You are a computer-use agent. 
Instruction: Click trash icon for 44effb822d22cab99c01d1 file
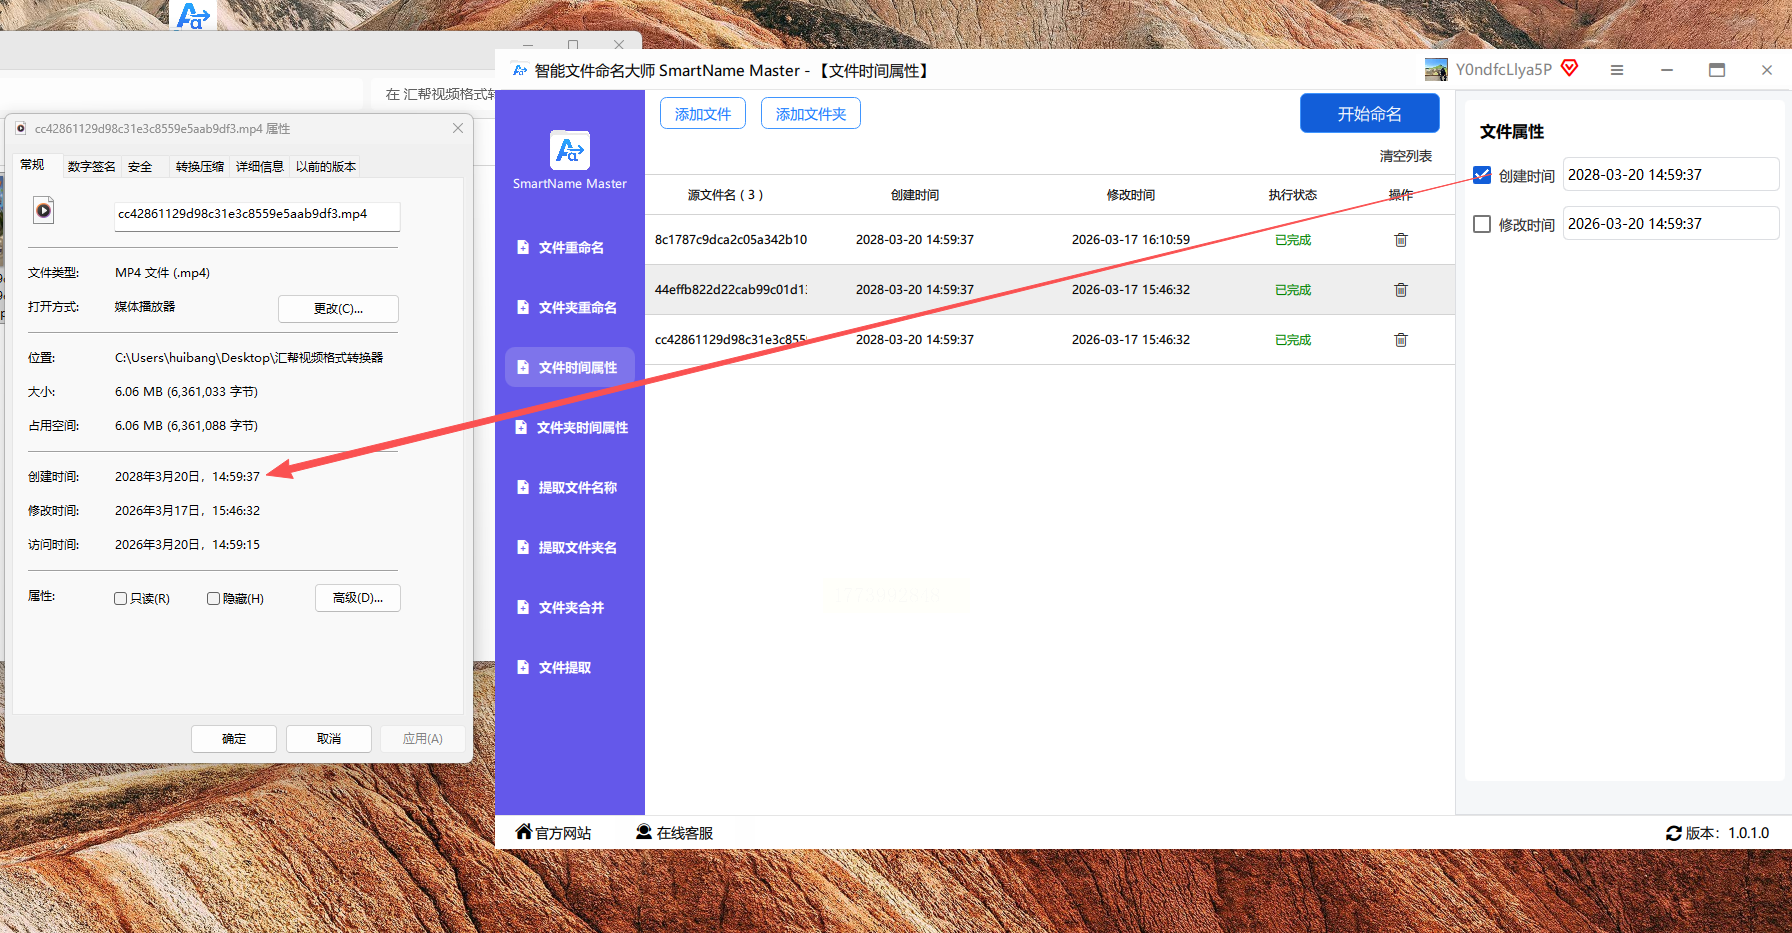[x=1400, y=290]
